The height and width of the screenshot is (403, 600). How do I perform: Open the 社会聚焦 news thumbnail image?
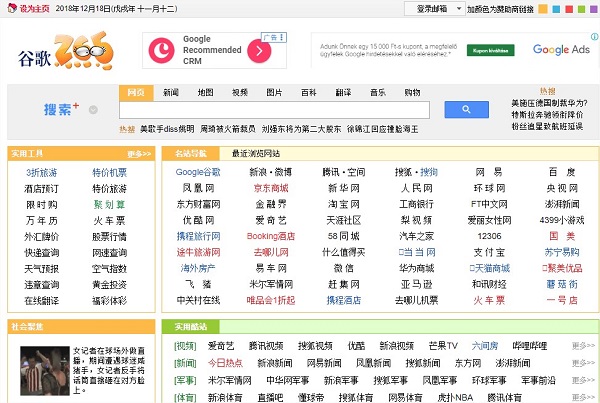(45, 370)
